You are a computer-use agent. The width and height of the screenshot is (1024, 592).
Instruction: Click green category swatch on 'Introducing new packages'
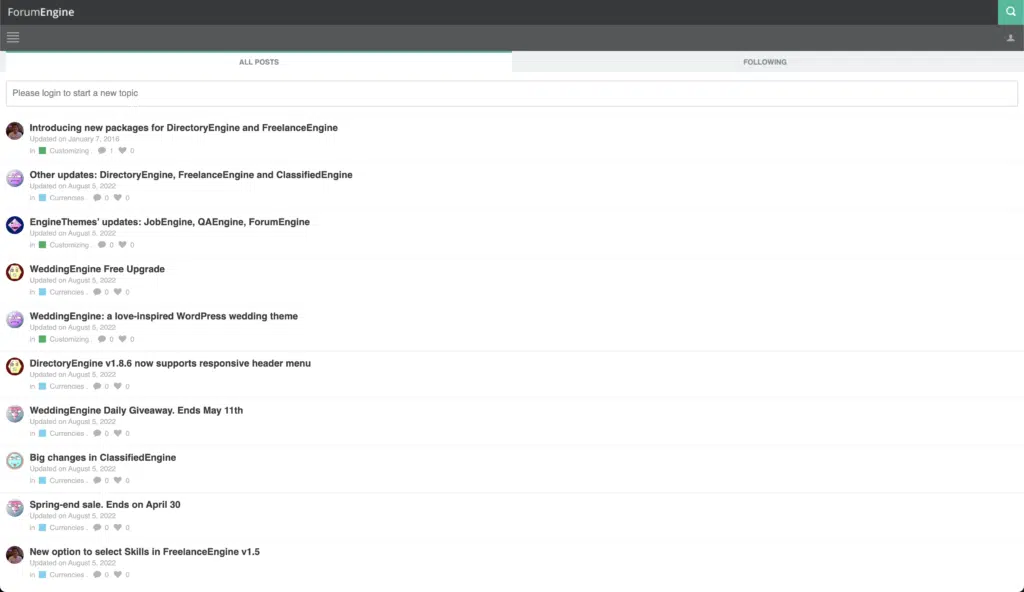tap(42, 151)
